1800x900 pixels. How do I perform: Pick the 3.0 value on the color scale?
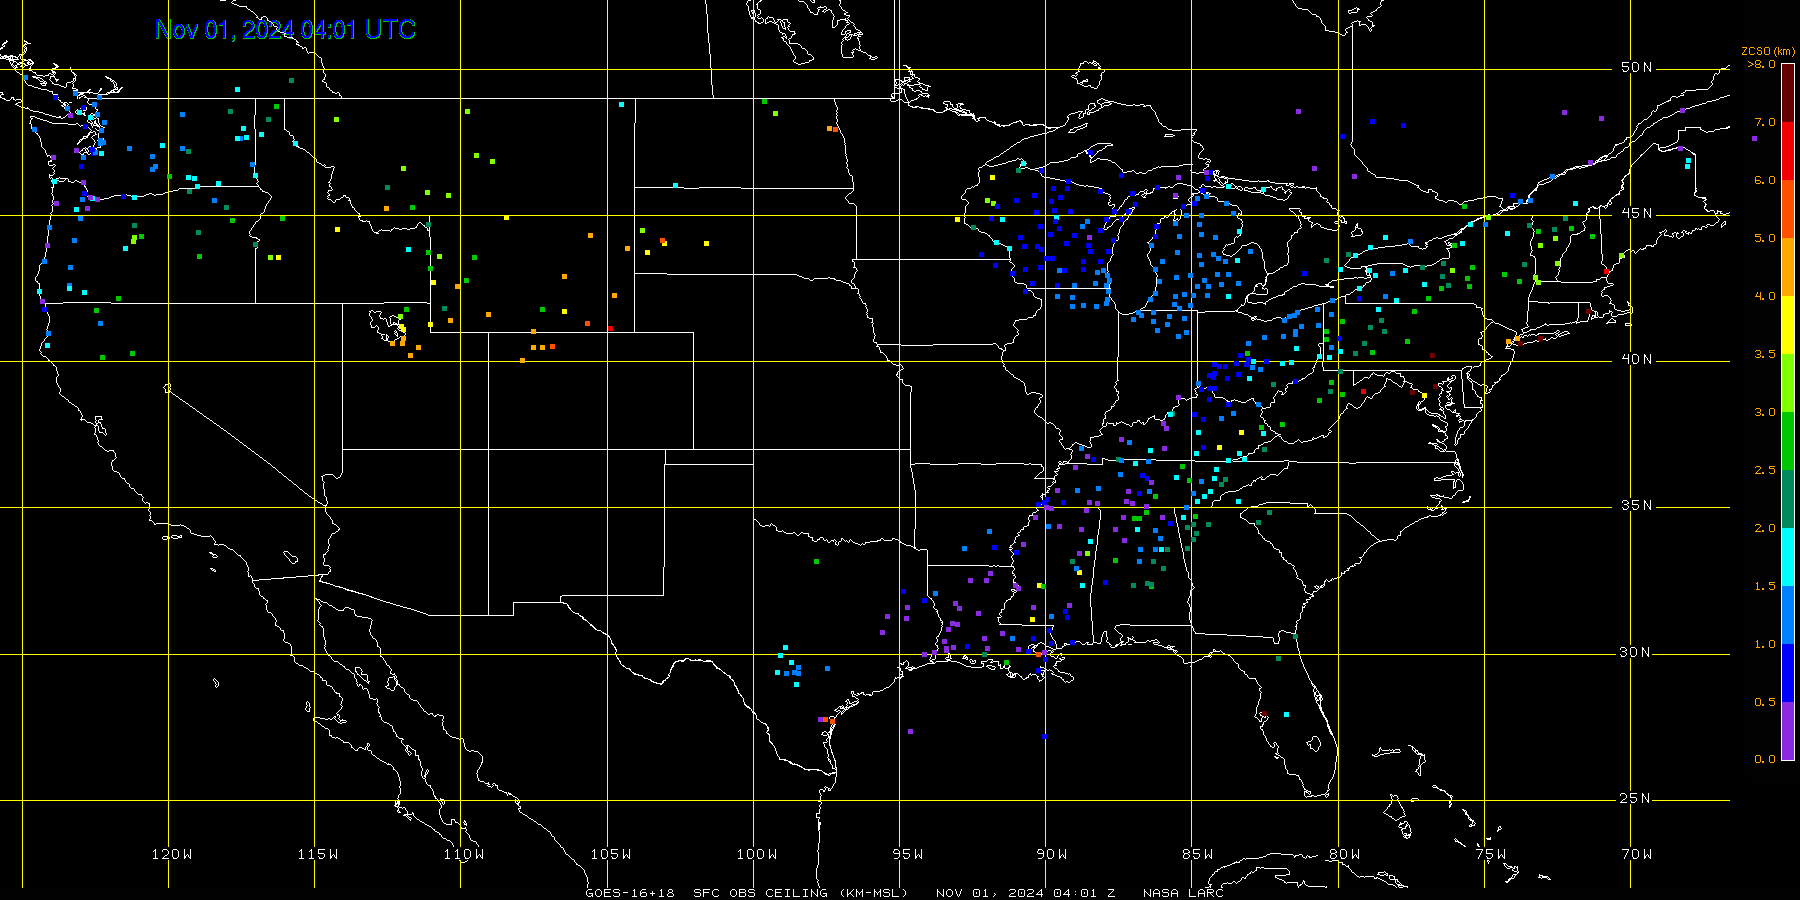point(1765,412)
